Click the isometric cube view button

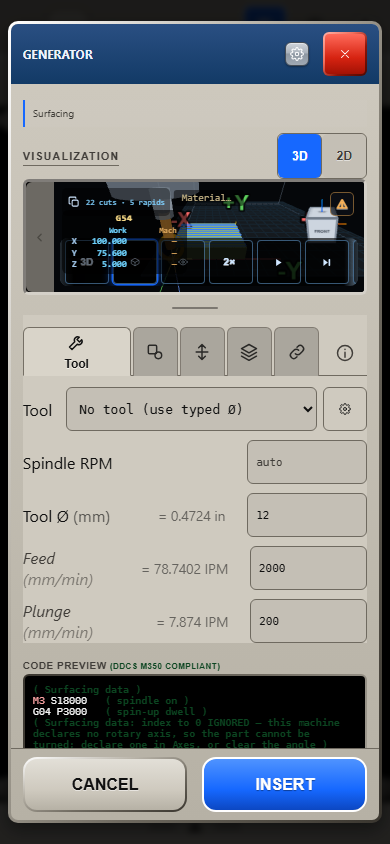click(135, 262)
